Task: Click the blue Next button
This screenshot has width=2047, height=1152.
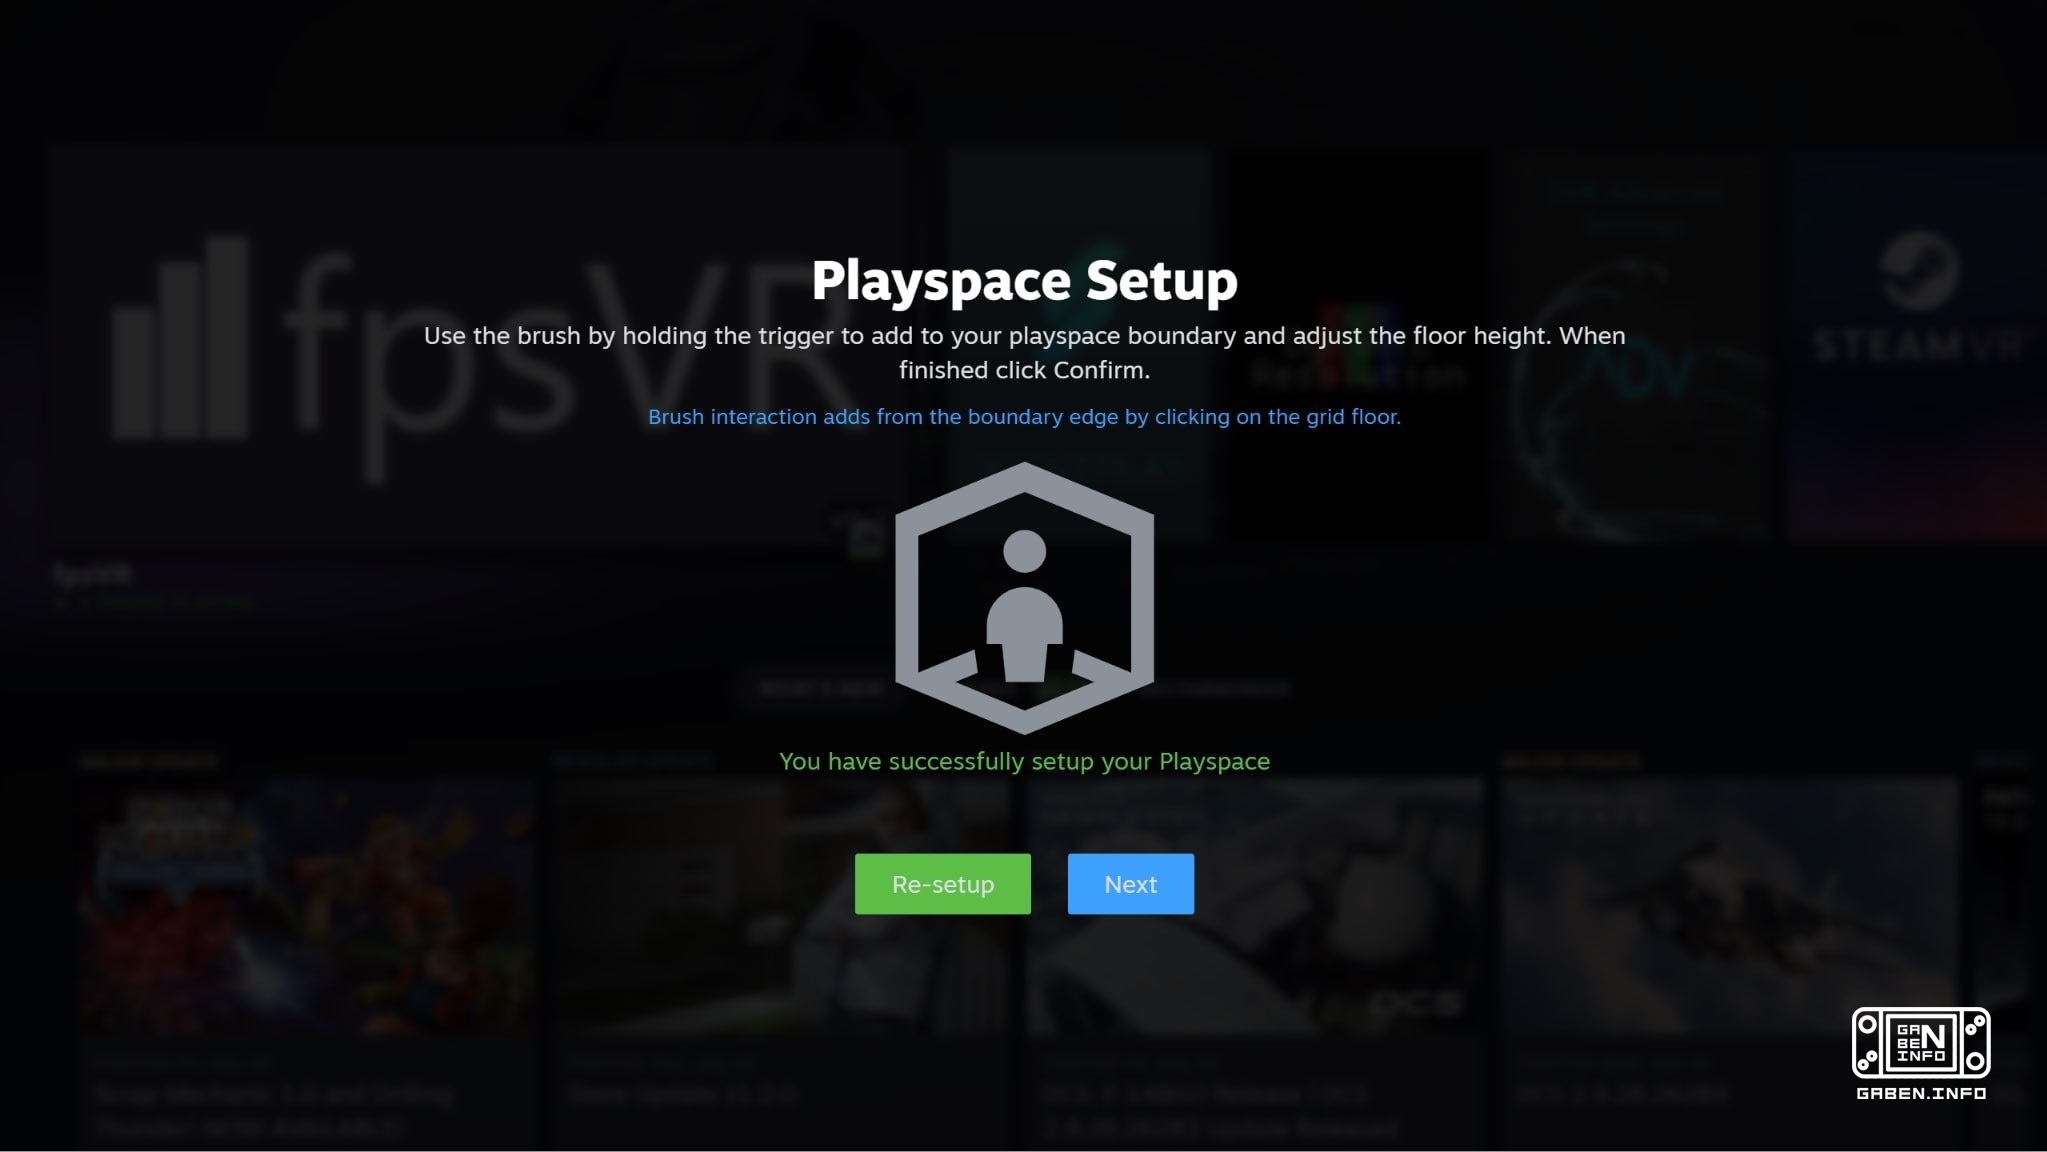Action: click(1130, 884)
